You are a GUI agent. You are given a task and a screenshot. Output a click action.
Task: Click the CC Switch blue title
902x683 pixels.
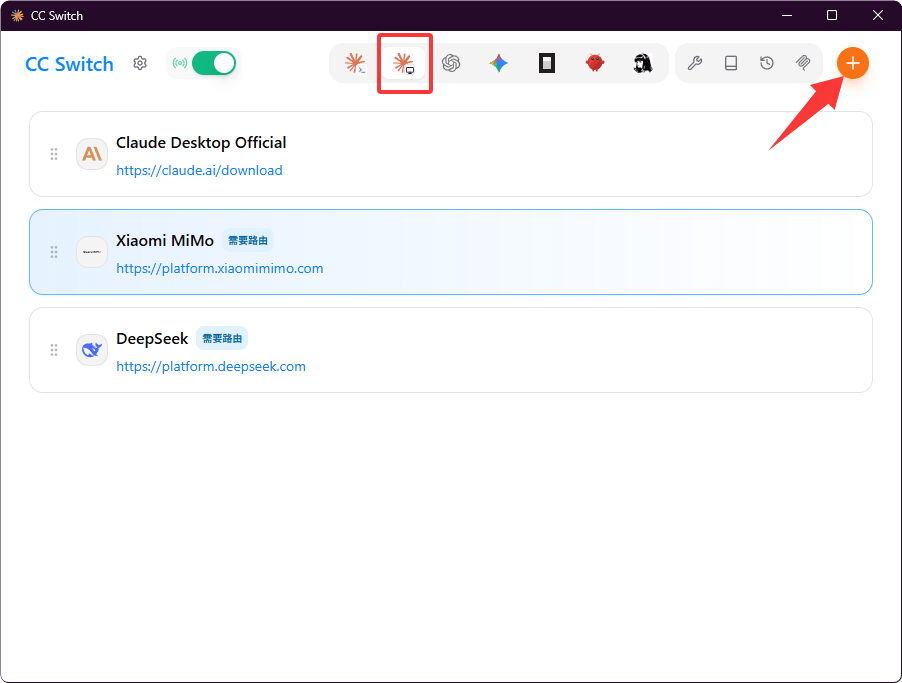70,64
